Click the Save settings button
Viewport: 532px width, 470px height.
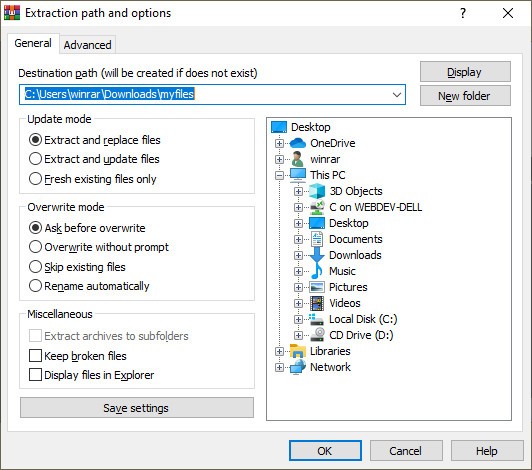coord(137,408)
